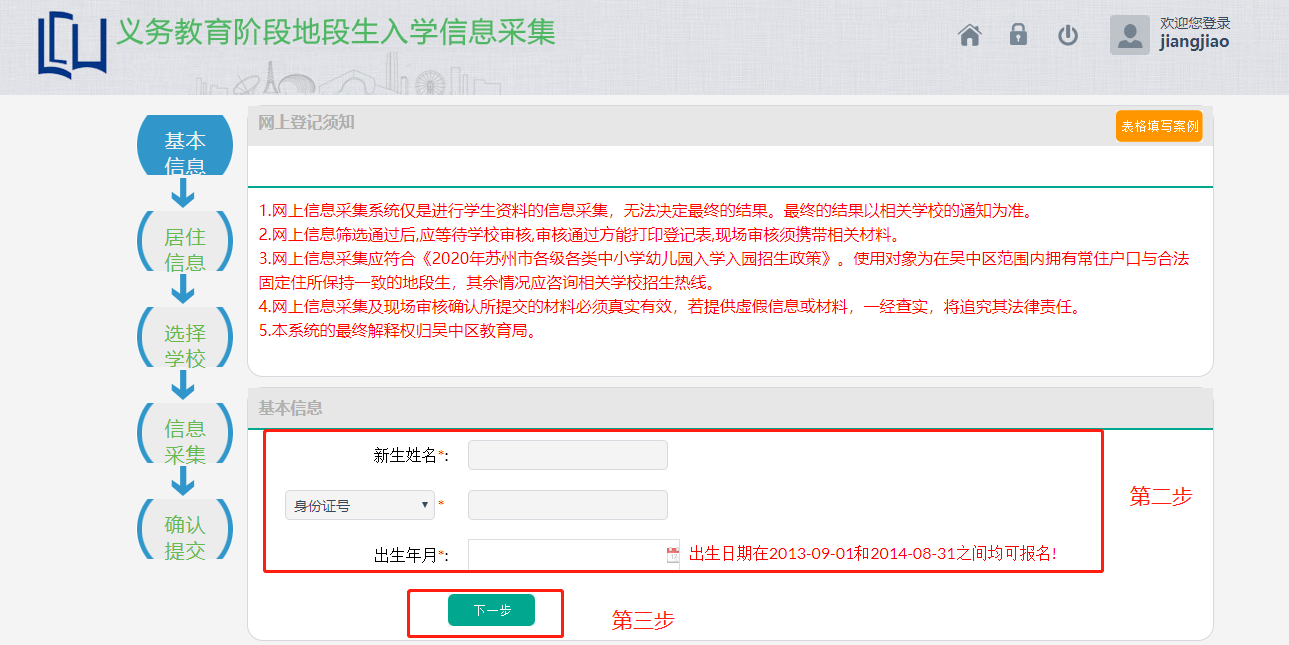Focus the 出生年月 date field

coord(574,554)
